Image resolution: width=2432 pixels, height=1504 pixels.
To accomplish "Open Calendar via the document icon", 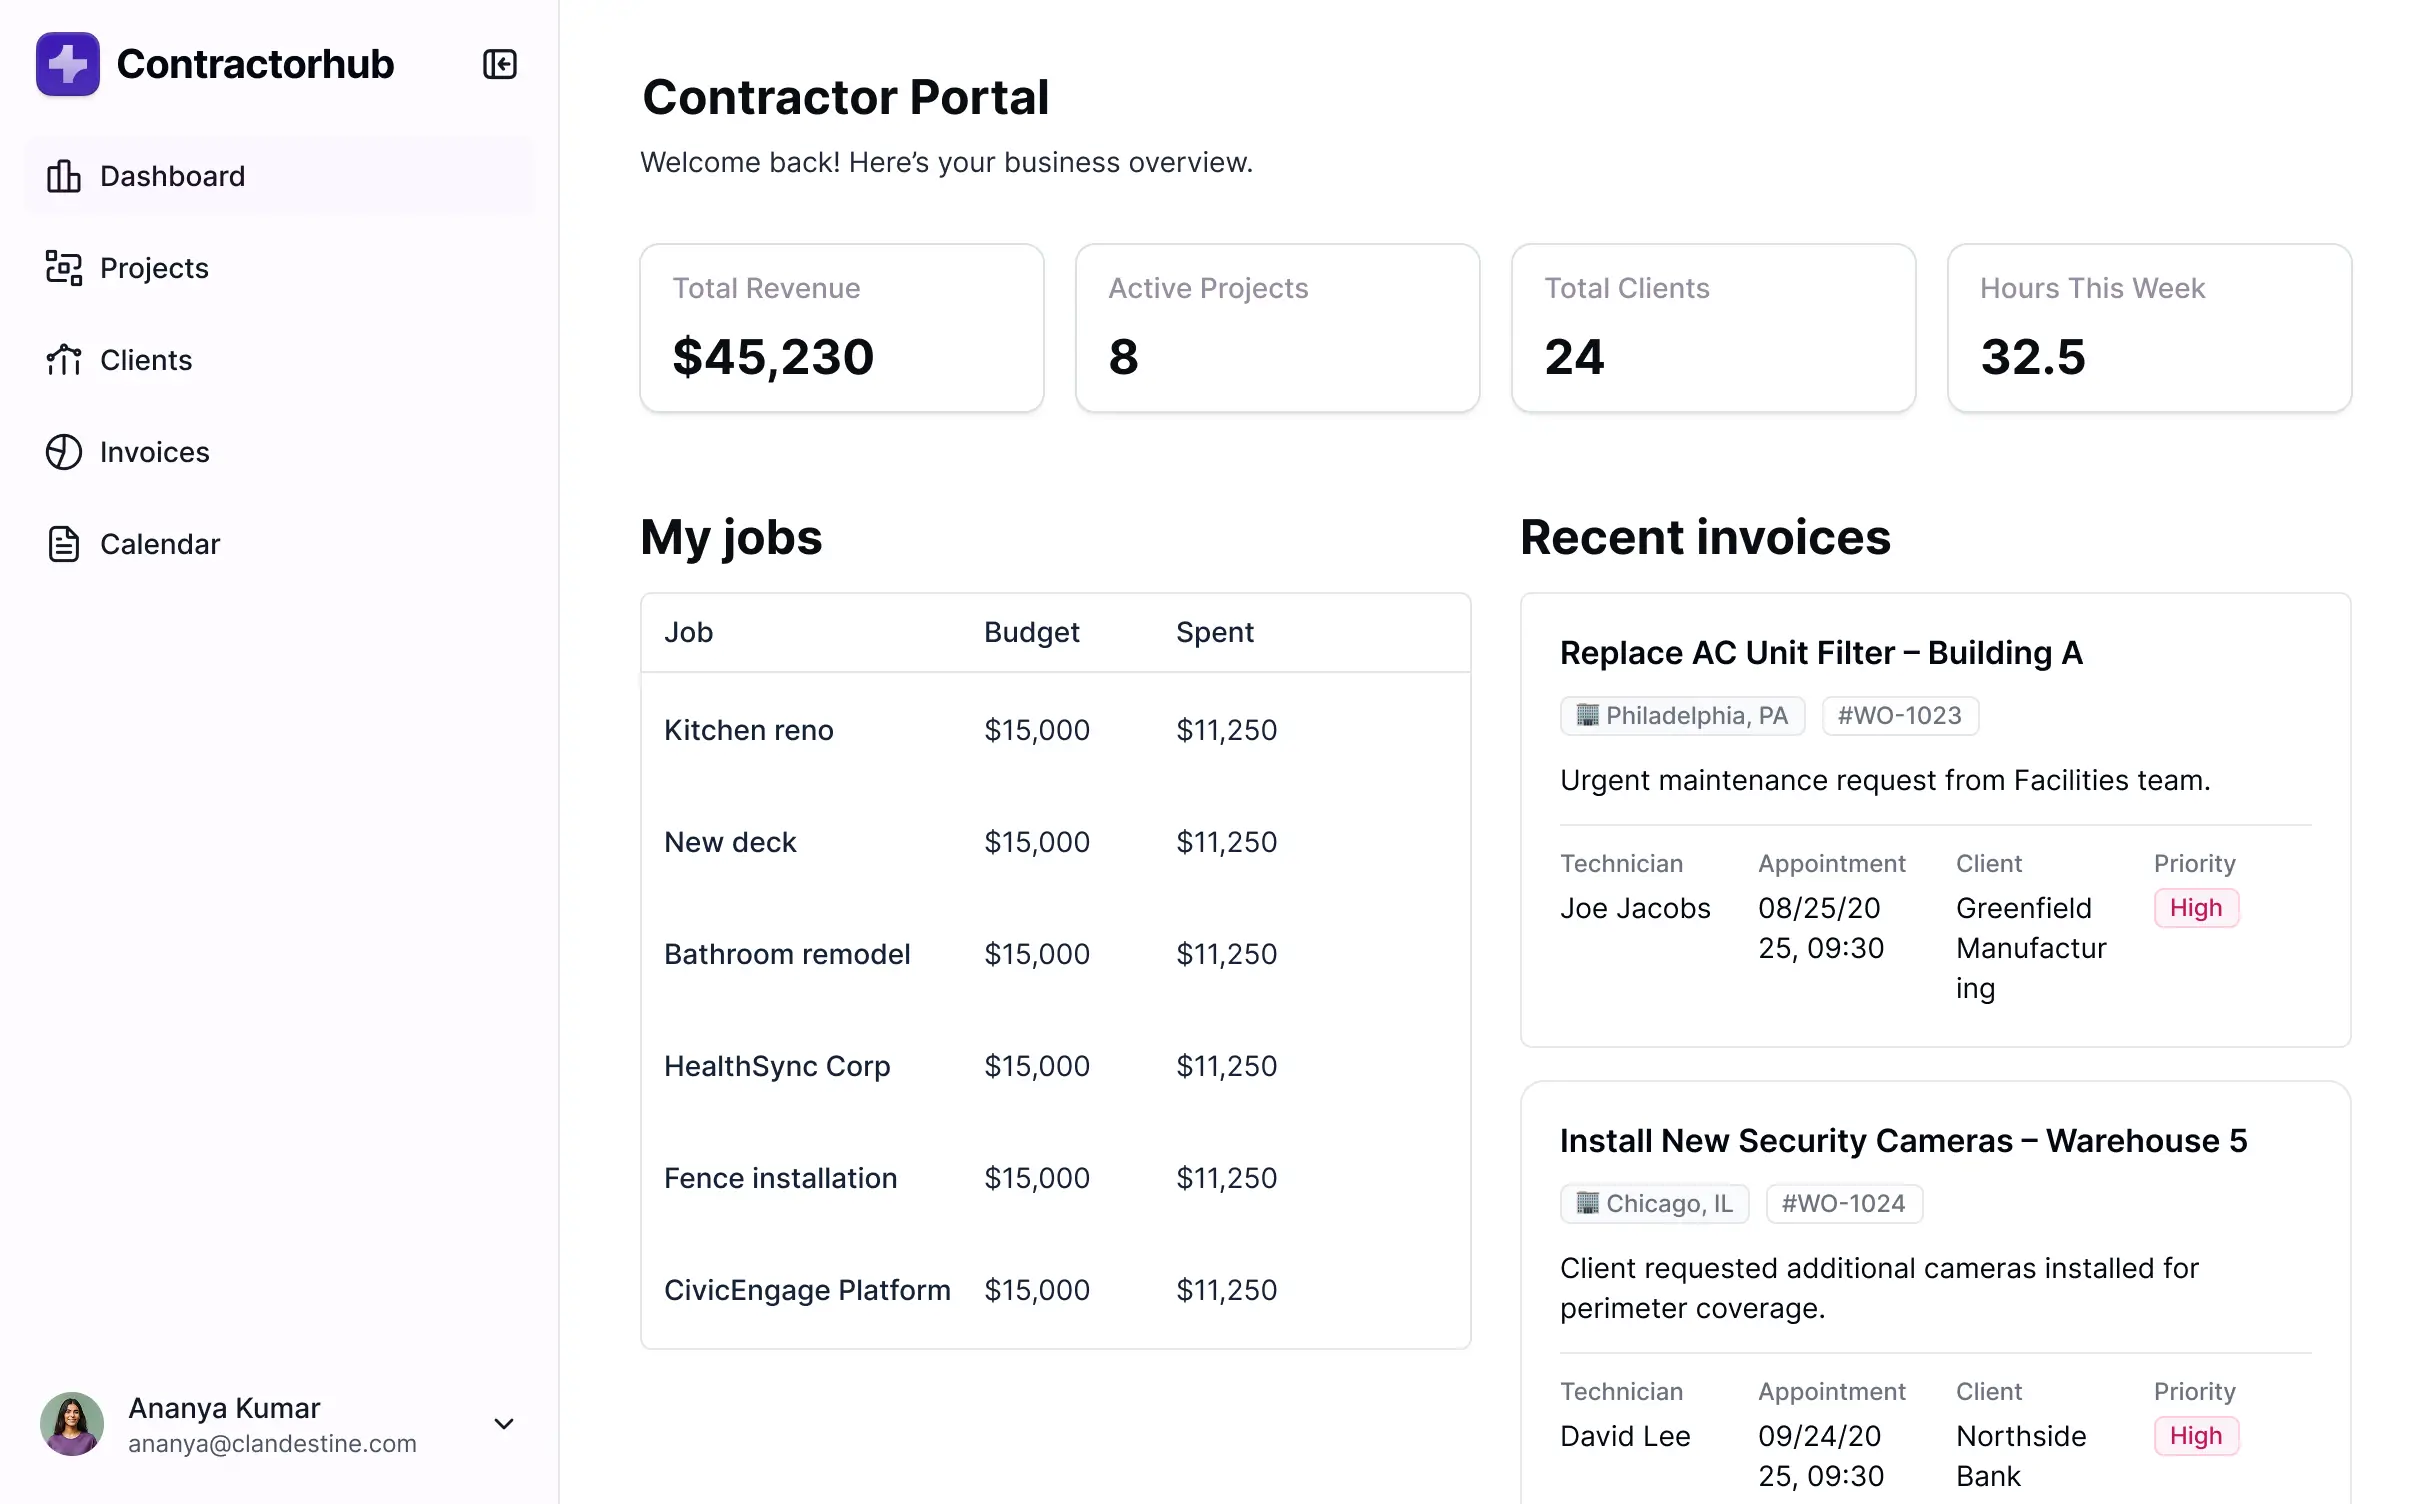I will tap(63, 544).
